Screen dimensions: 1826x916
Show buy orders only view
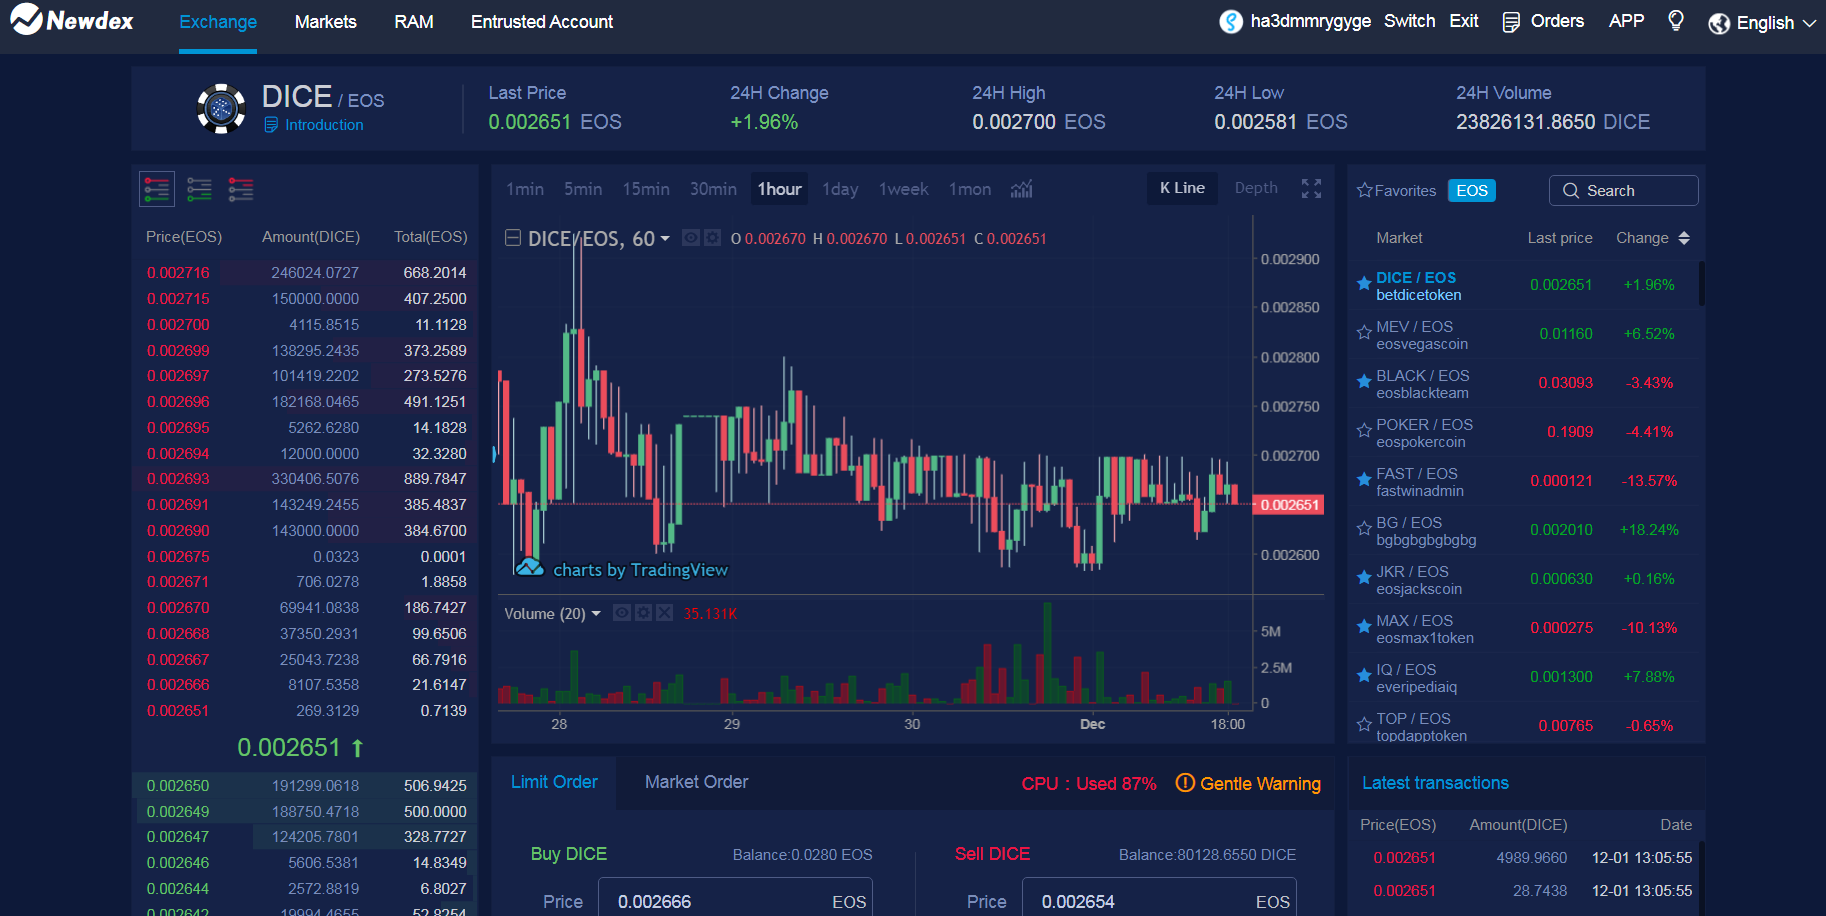coord(199,189)
